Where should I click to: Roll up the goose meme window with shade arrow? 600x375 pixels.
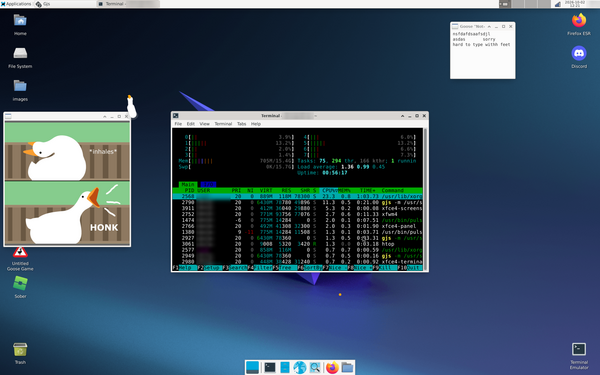coord(104,116)
